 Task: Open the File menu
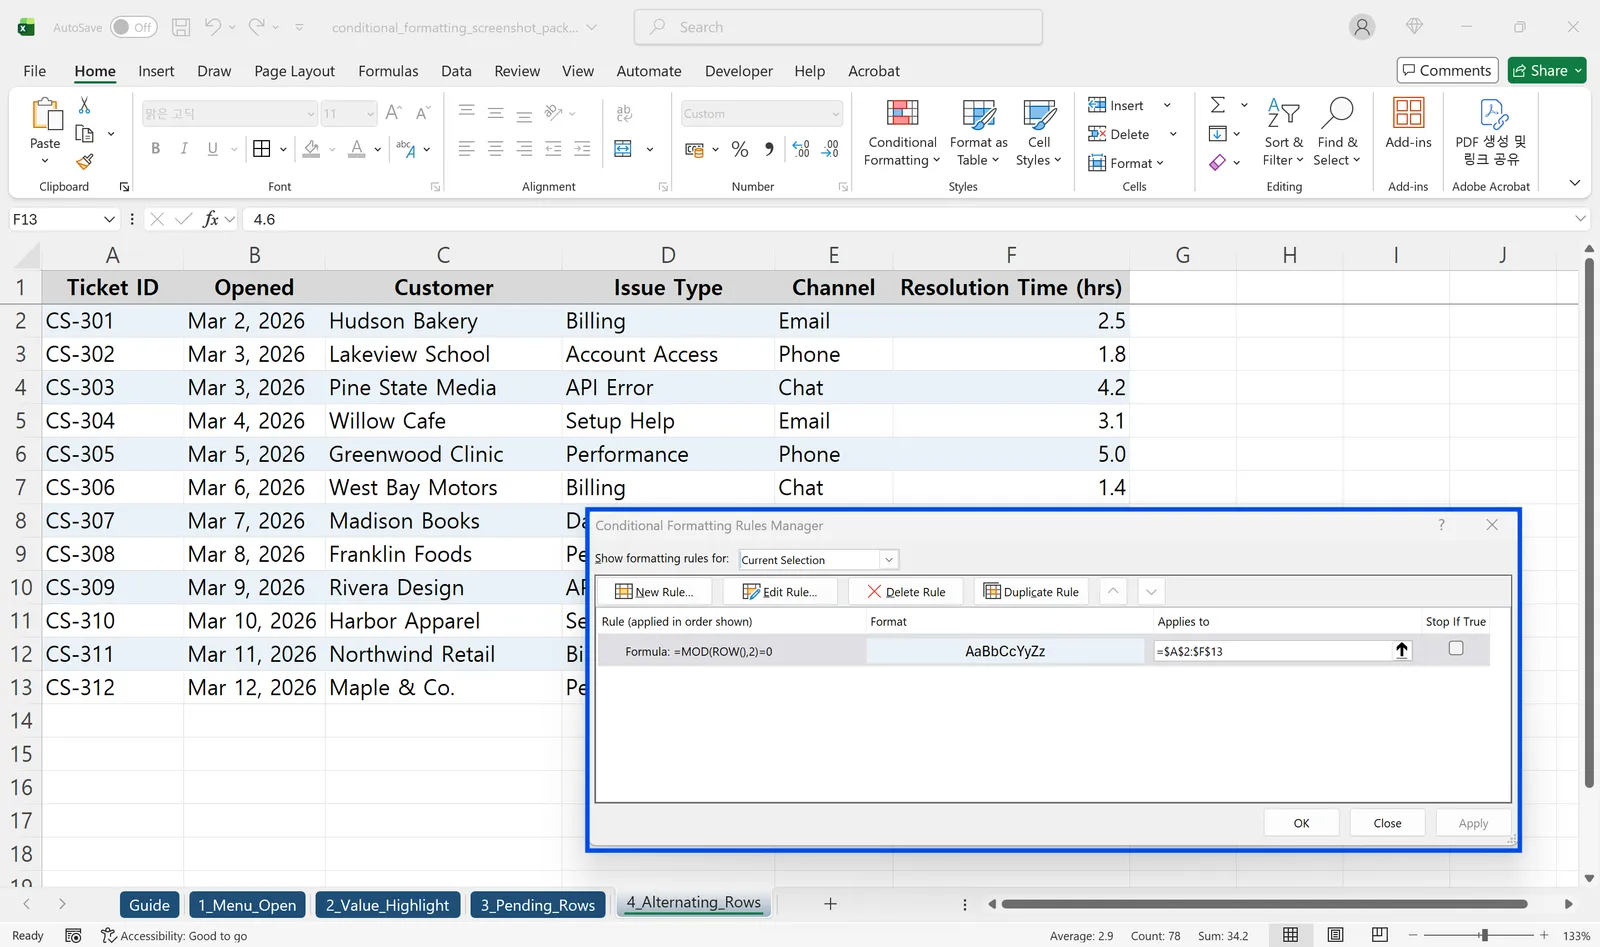(x=35, y=71)
